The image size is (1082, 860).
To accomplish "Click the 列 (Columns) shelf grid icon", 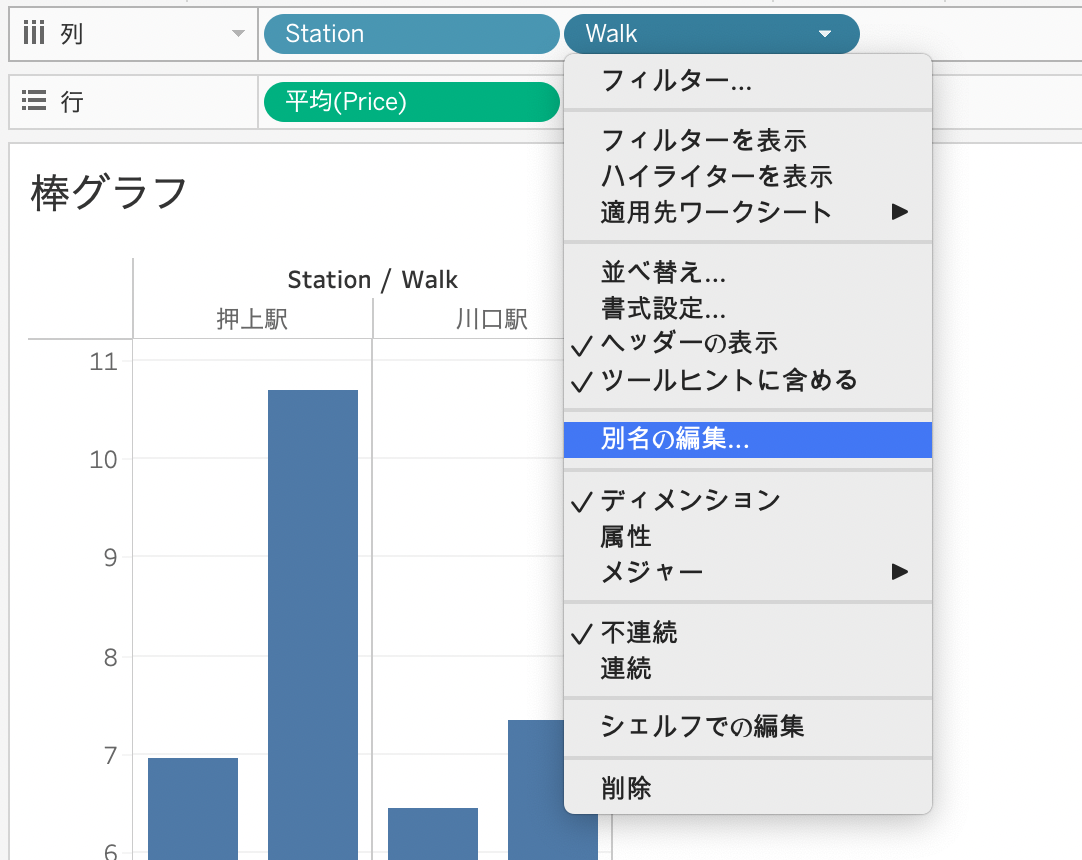I will pos(30,33).
